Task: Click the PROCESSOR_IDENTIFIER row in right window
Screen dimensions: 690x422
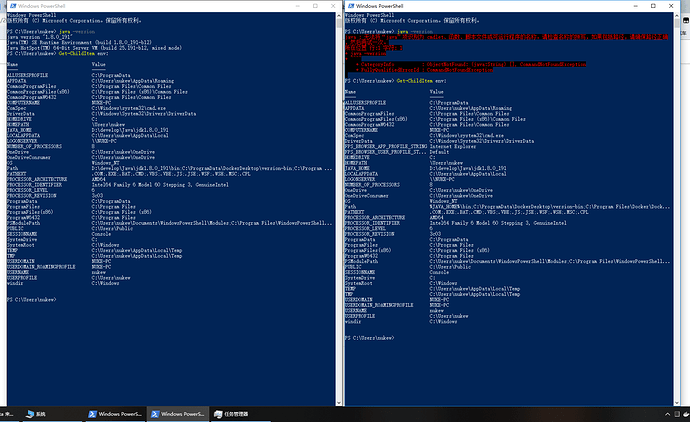Action: [456, 223]
